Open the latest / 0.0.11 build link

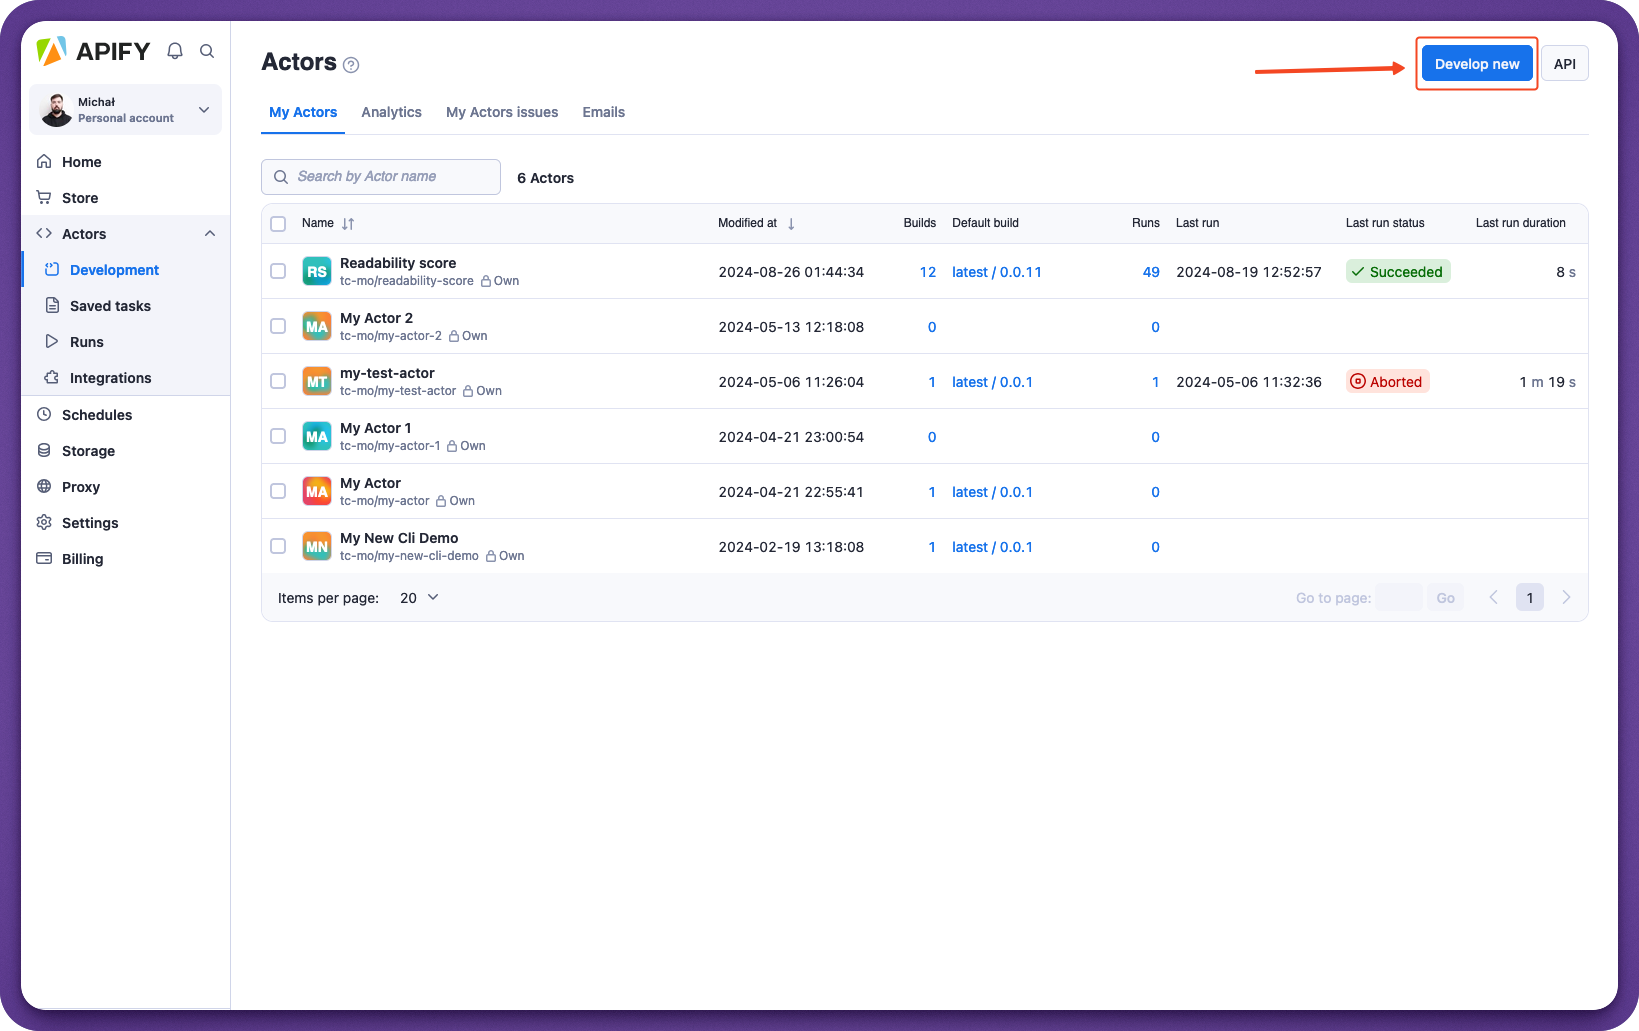[996, 272]
